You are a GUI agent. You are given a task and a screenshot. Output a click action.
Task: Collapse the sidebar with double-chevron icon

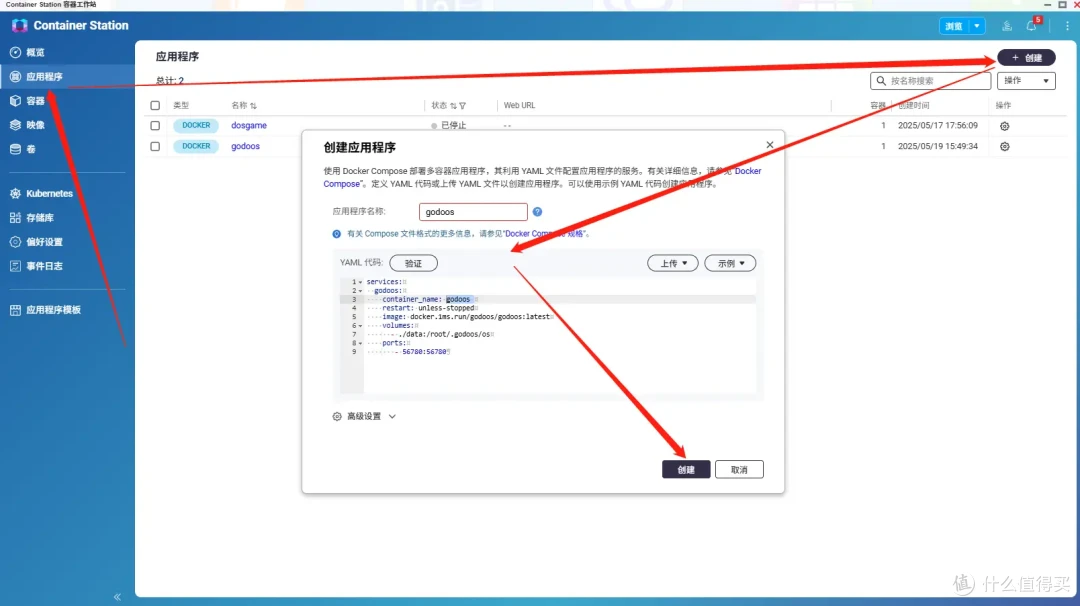pos(117,596)
